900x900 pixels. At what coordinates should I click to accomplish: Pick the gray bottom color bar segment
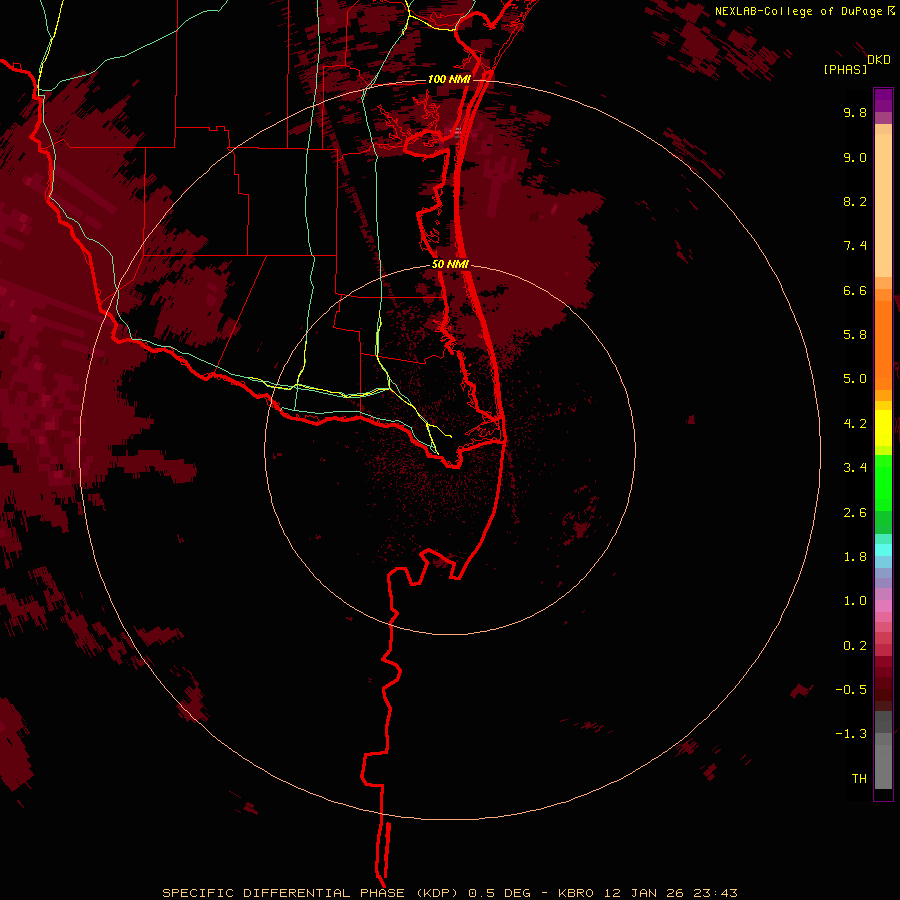883,766
